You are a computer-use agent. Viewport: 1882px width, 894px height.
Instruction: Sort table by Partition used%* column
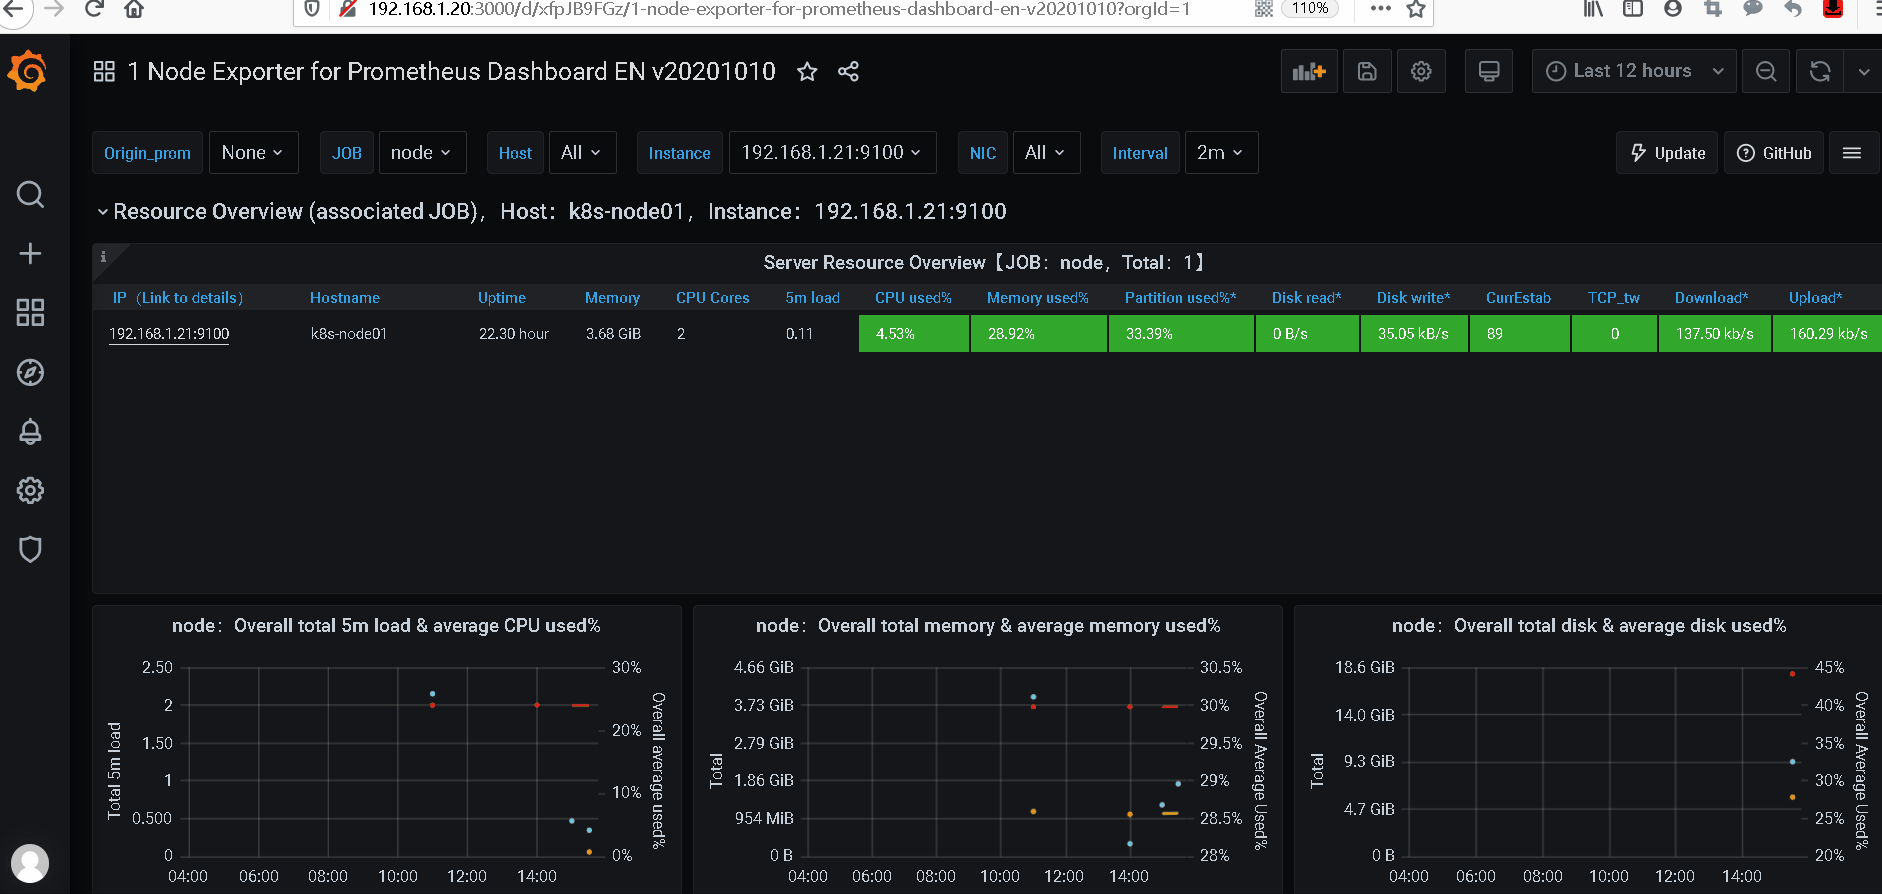(x=1181, y=298)
